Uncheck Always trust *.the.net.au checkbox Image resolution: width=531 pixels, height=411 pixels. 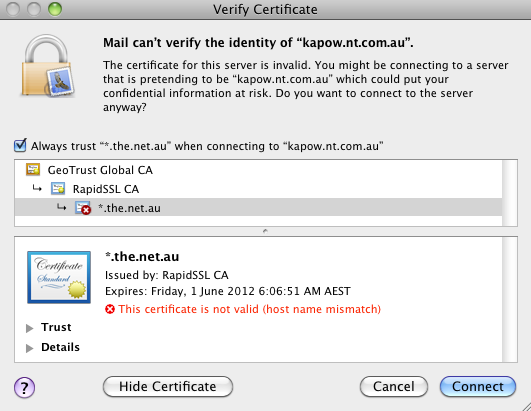tap(20, 145)
